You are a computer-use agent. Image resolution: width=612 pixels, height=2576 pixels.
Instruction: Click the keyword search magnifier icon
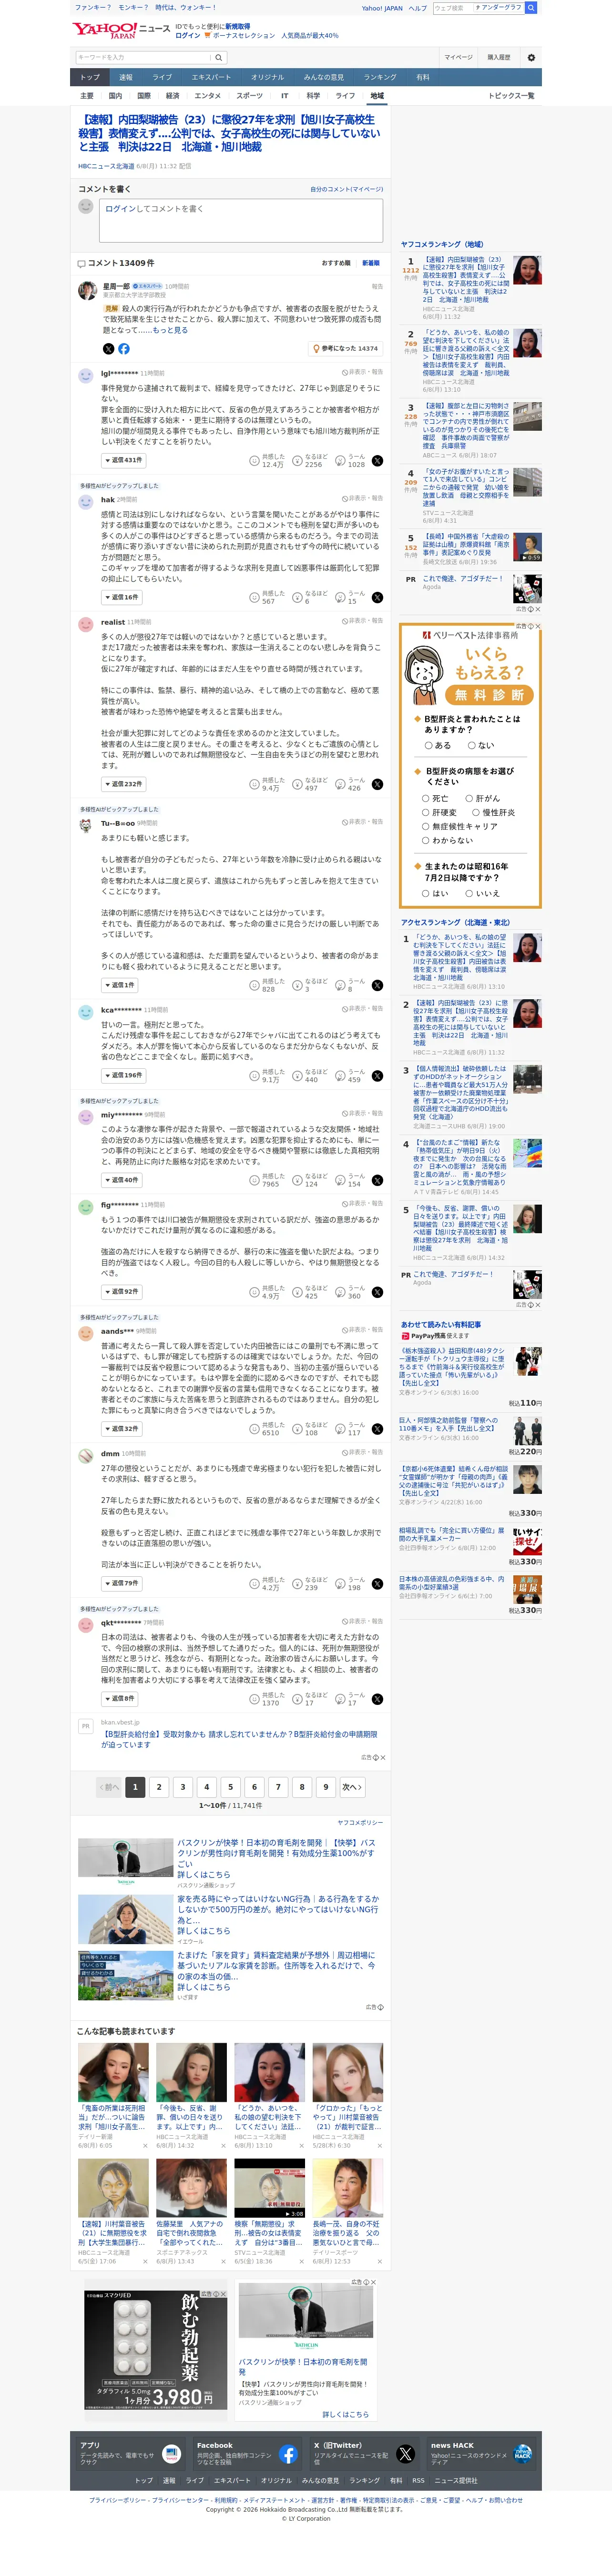218,57
